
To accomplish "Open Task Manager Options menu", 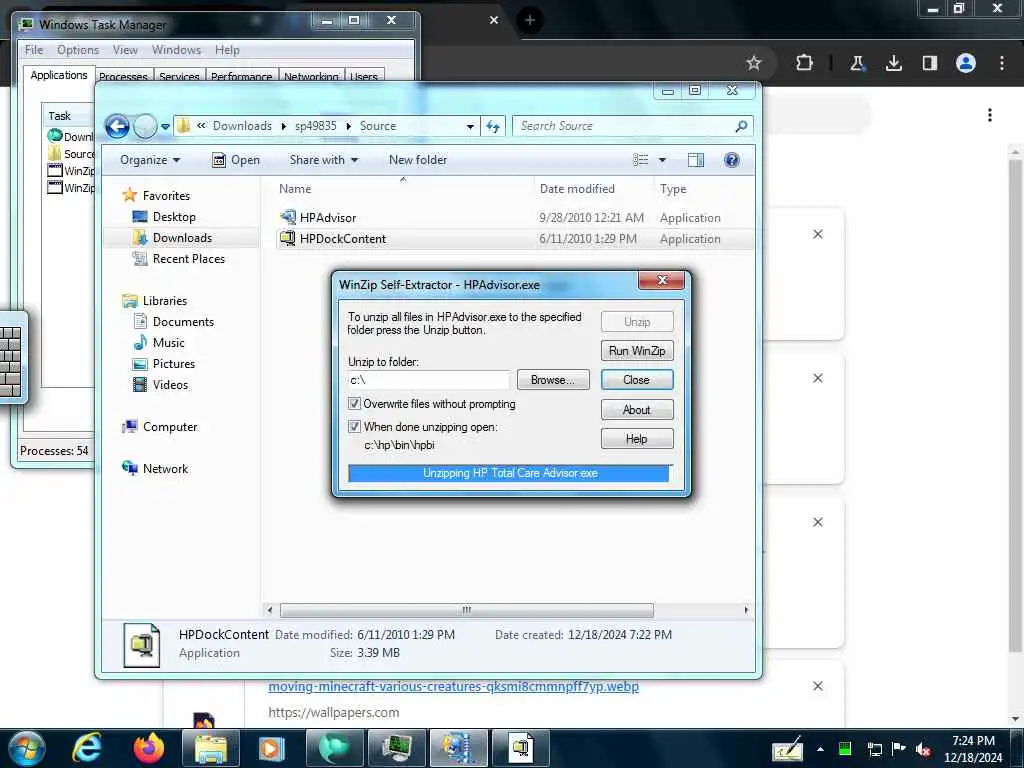I will 78,50.
